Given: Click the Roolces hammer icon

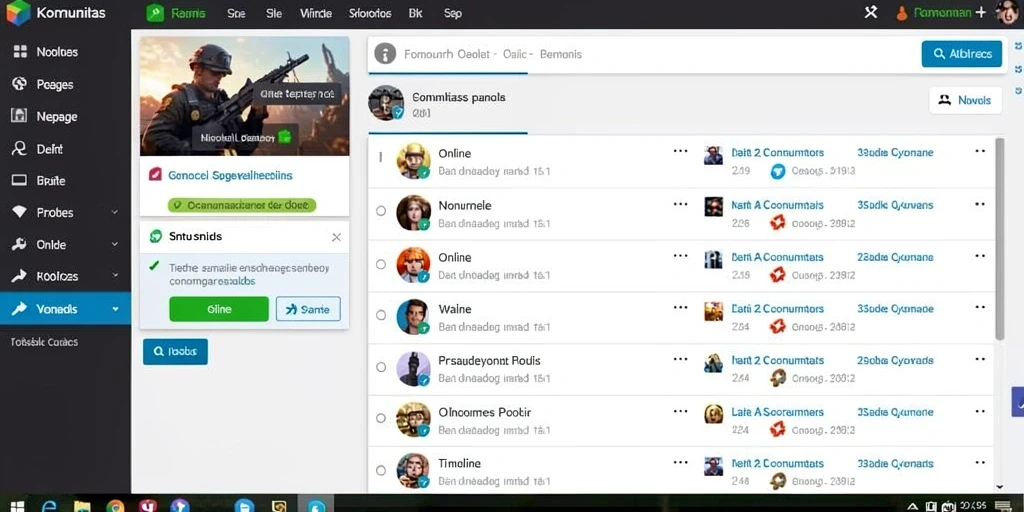Looking at the screenshot, I should point(19,276).
